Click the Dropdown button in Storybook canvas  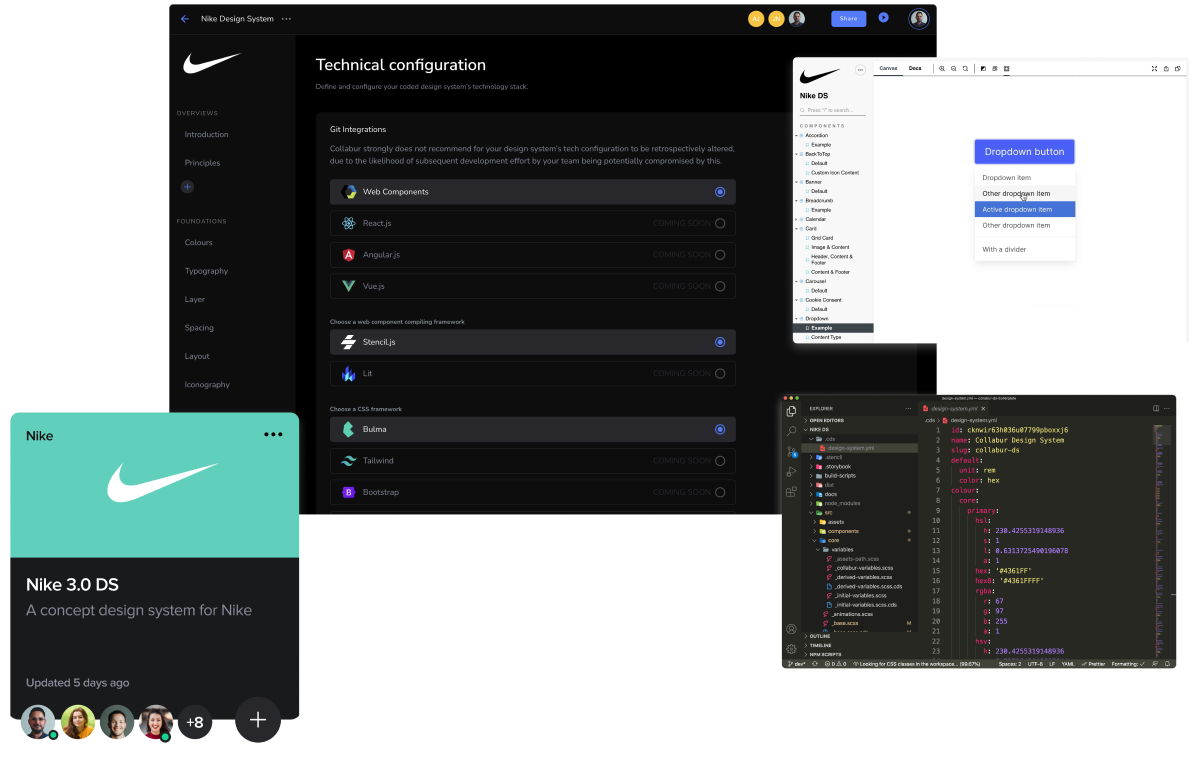tap(1025, 152)
